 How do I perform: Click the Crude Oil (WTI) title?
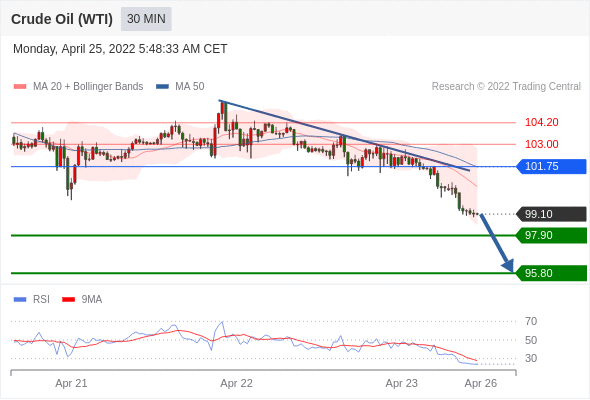pos(62,19)
